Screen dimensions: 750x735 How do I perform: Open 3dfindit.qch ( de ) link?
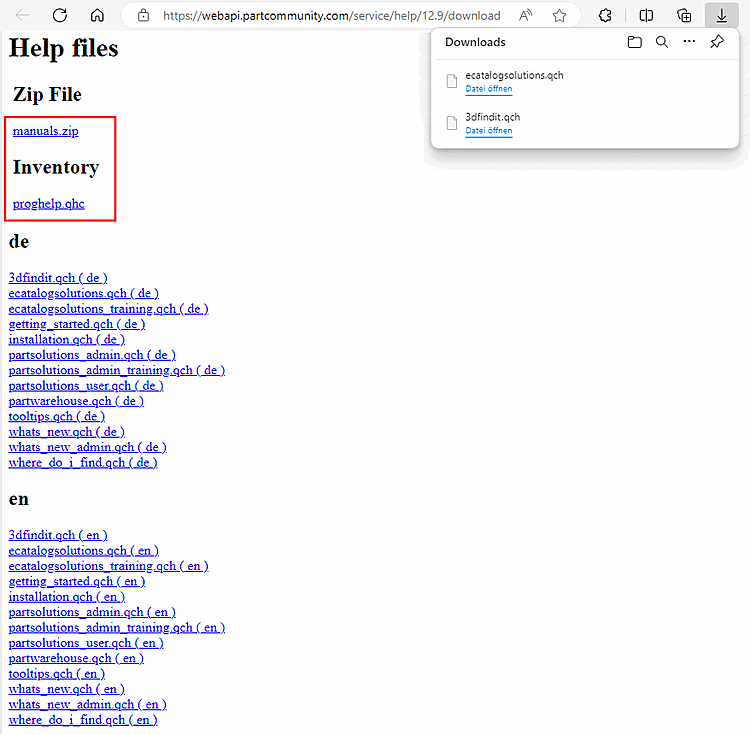click(58, 278)
